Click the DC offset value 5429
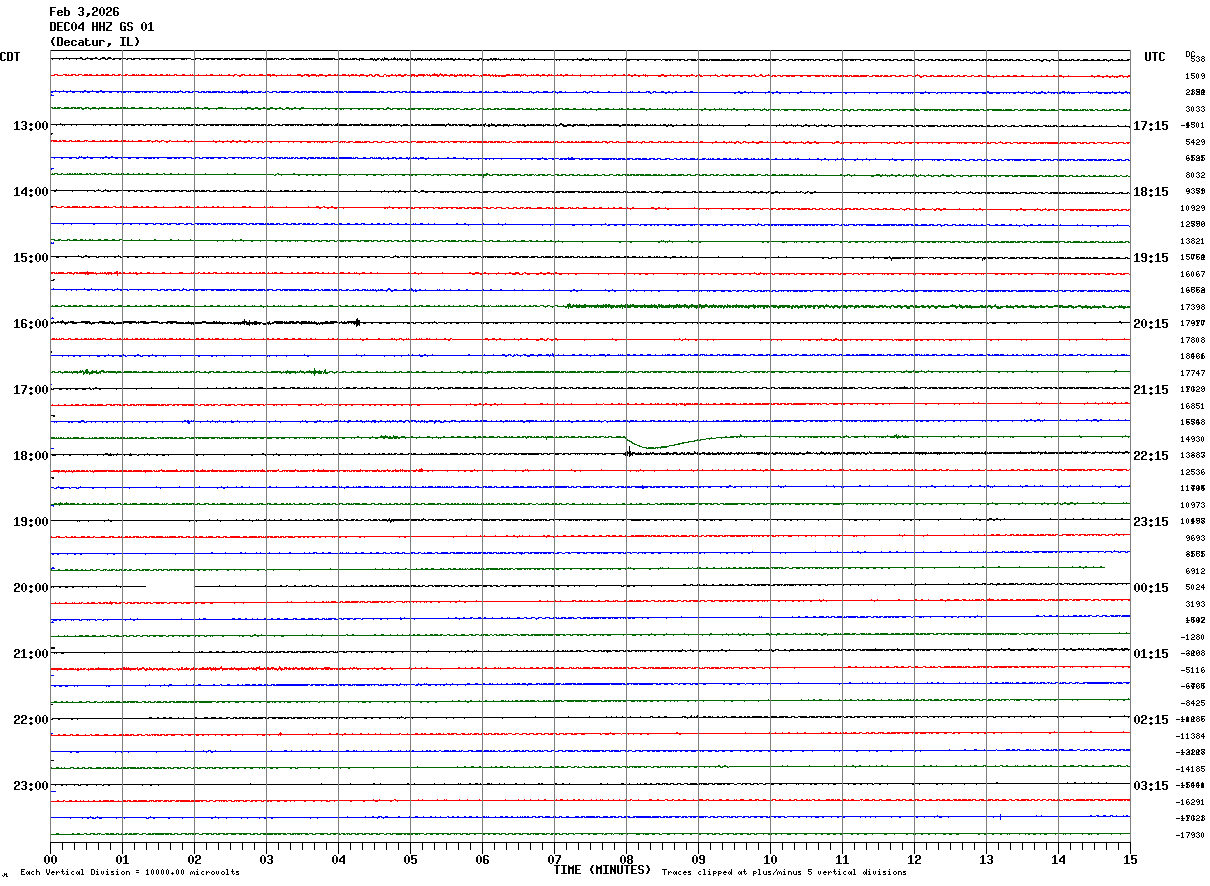1210x886 pixels. [x=1195, y=142]
